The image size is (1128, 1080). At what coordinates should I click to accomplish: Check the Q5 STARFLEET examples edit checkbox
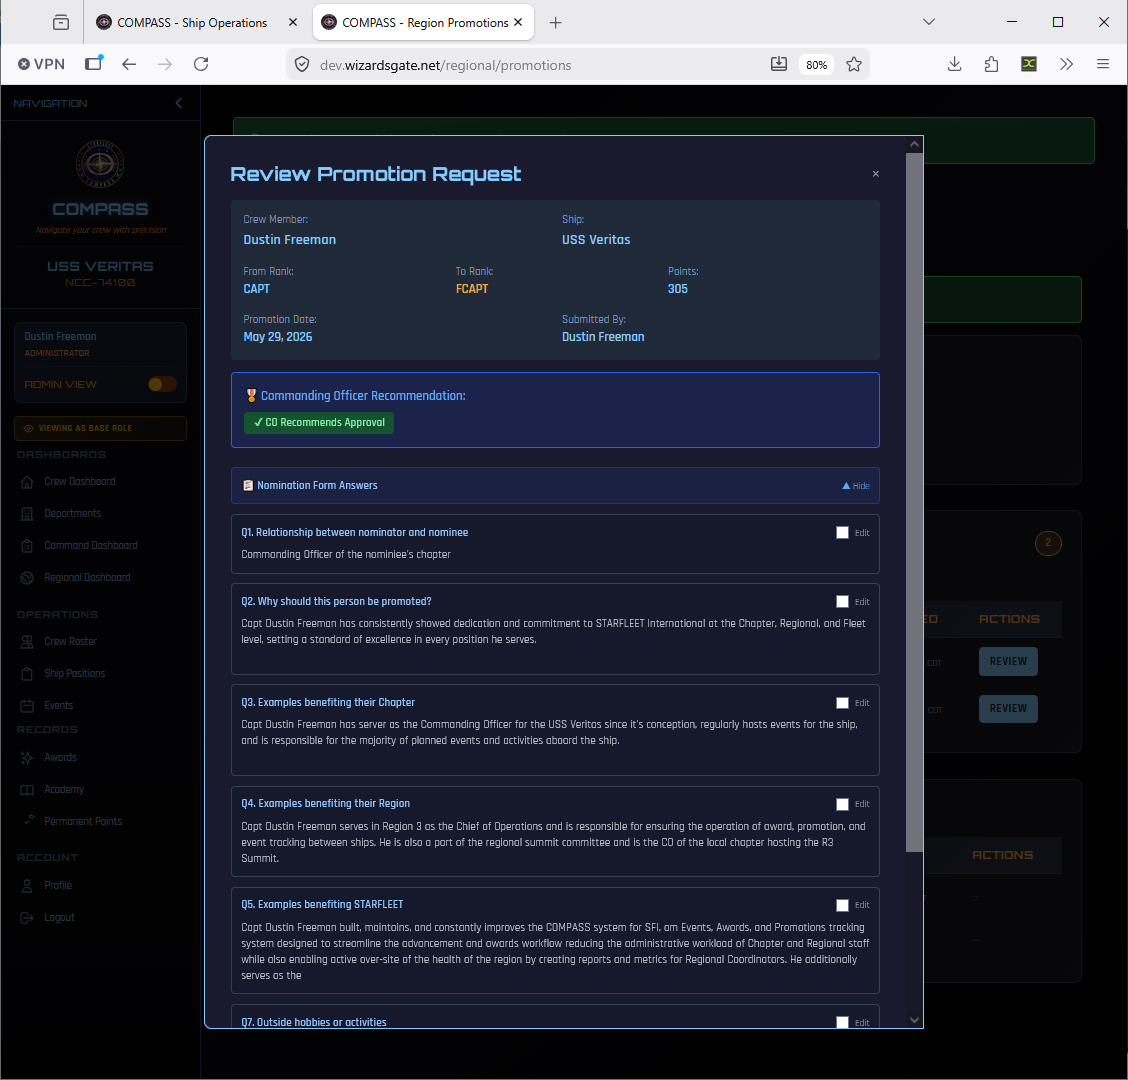(x=842, y=905)
